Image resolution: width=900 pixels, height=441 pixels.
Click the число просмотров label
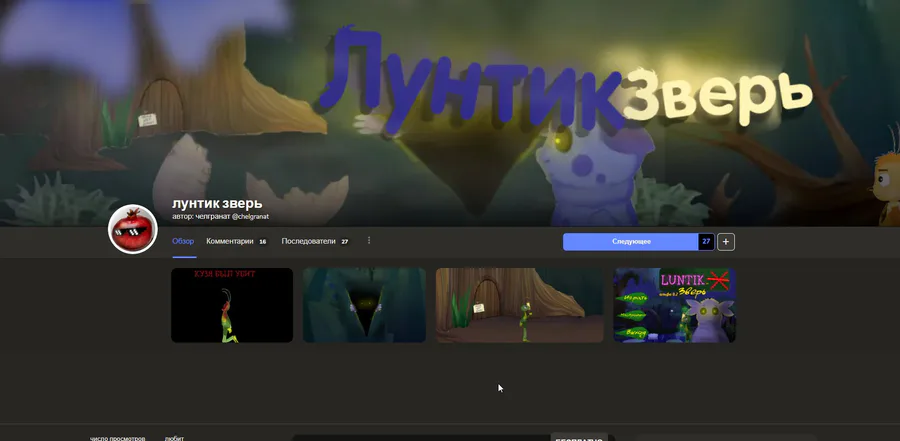pyautogui.click(x=118, y=439)
